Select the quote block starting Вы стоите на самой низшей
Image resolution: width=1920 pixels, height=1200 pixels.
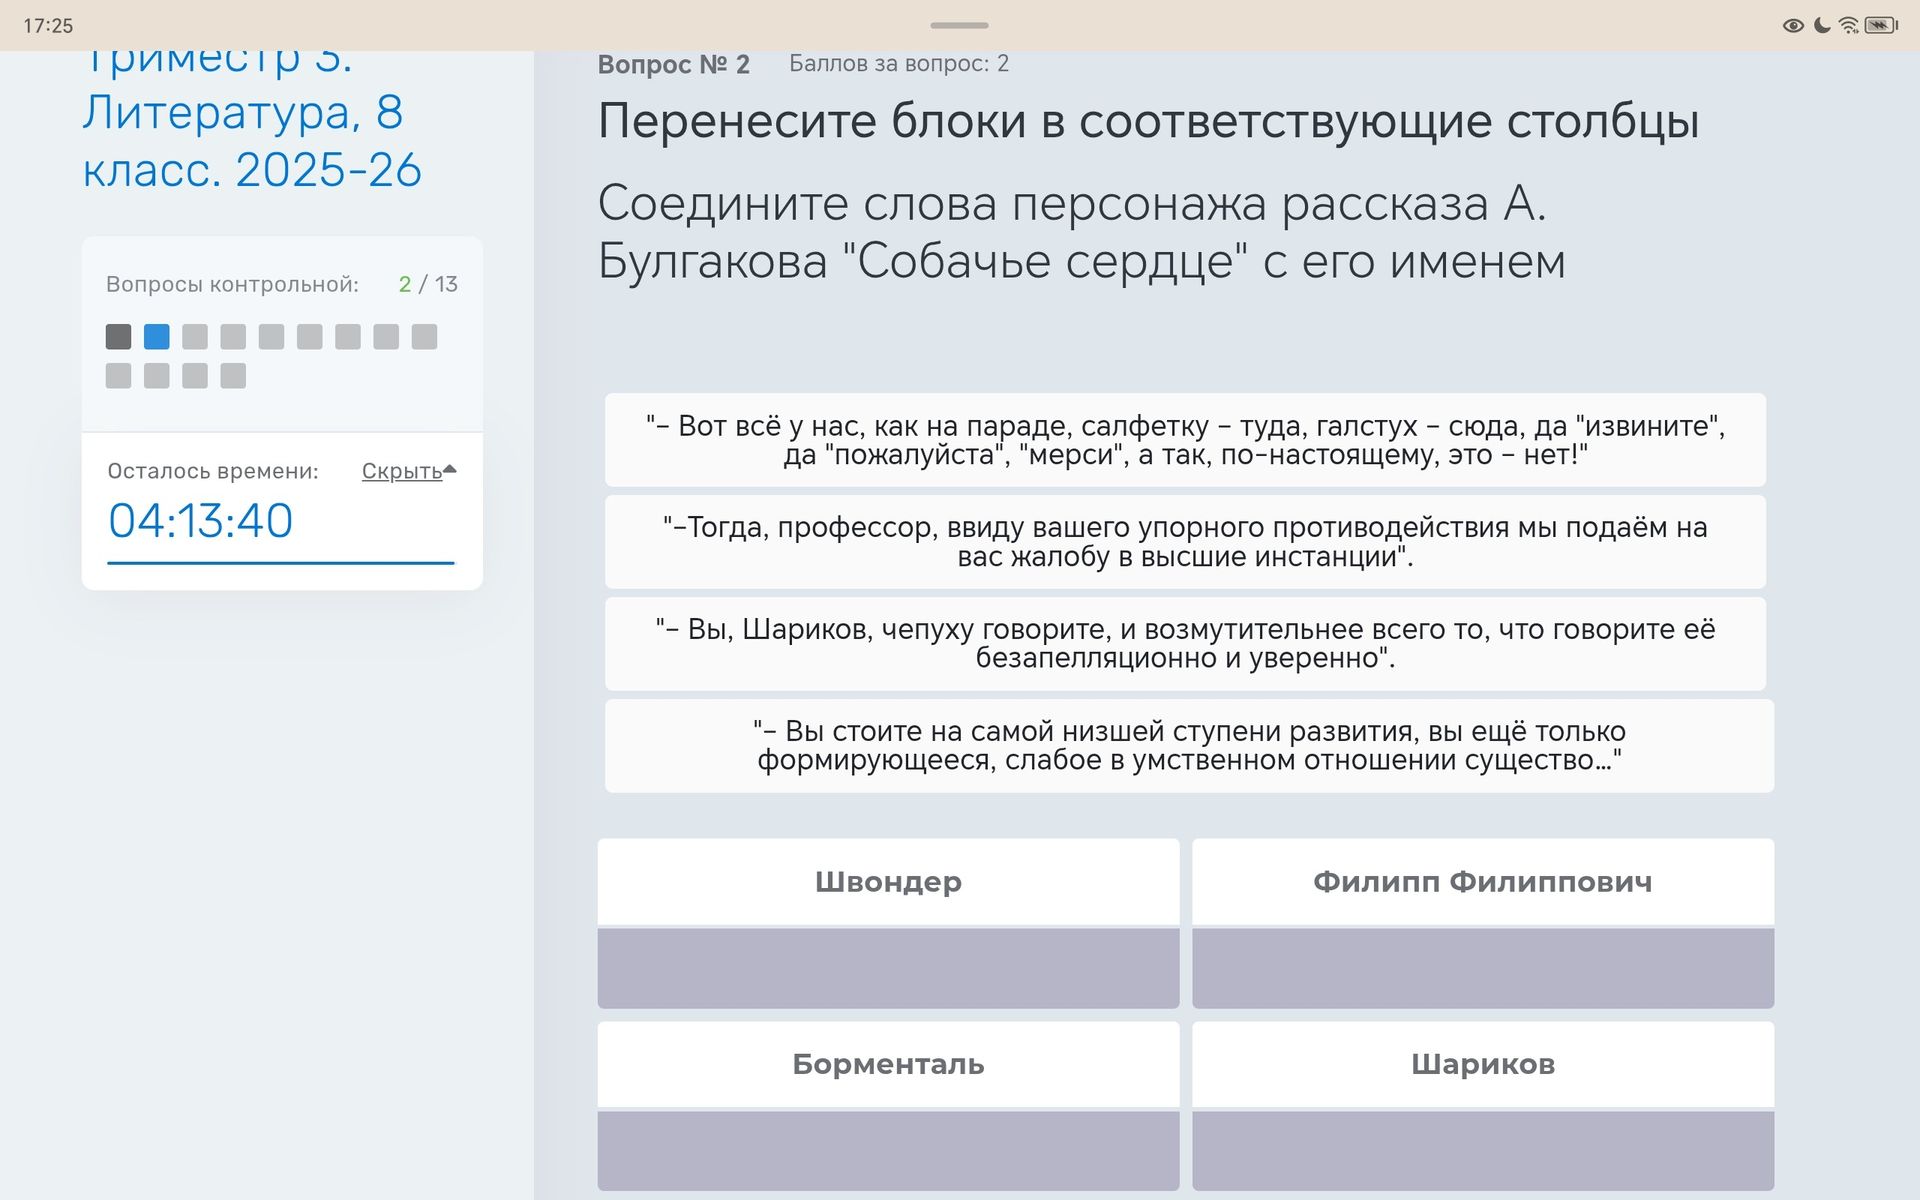pos(1189,746)
